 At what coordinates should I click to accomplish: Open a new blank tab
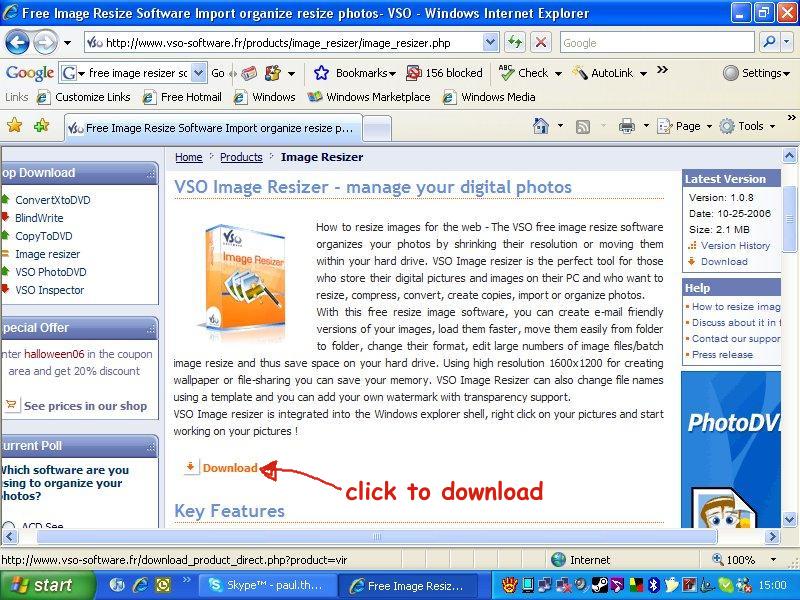click(378, 128)
